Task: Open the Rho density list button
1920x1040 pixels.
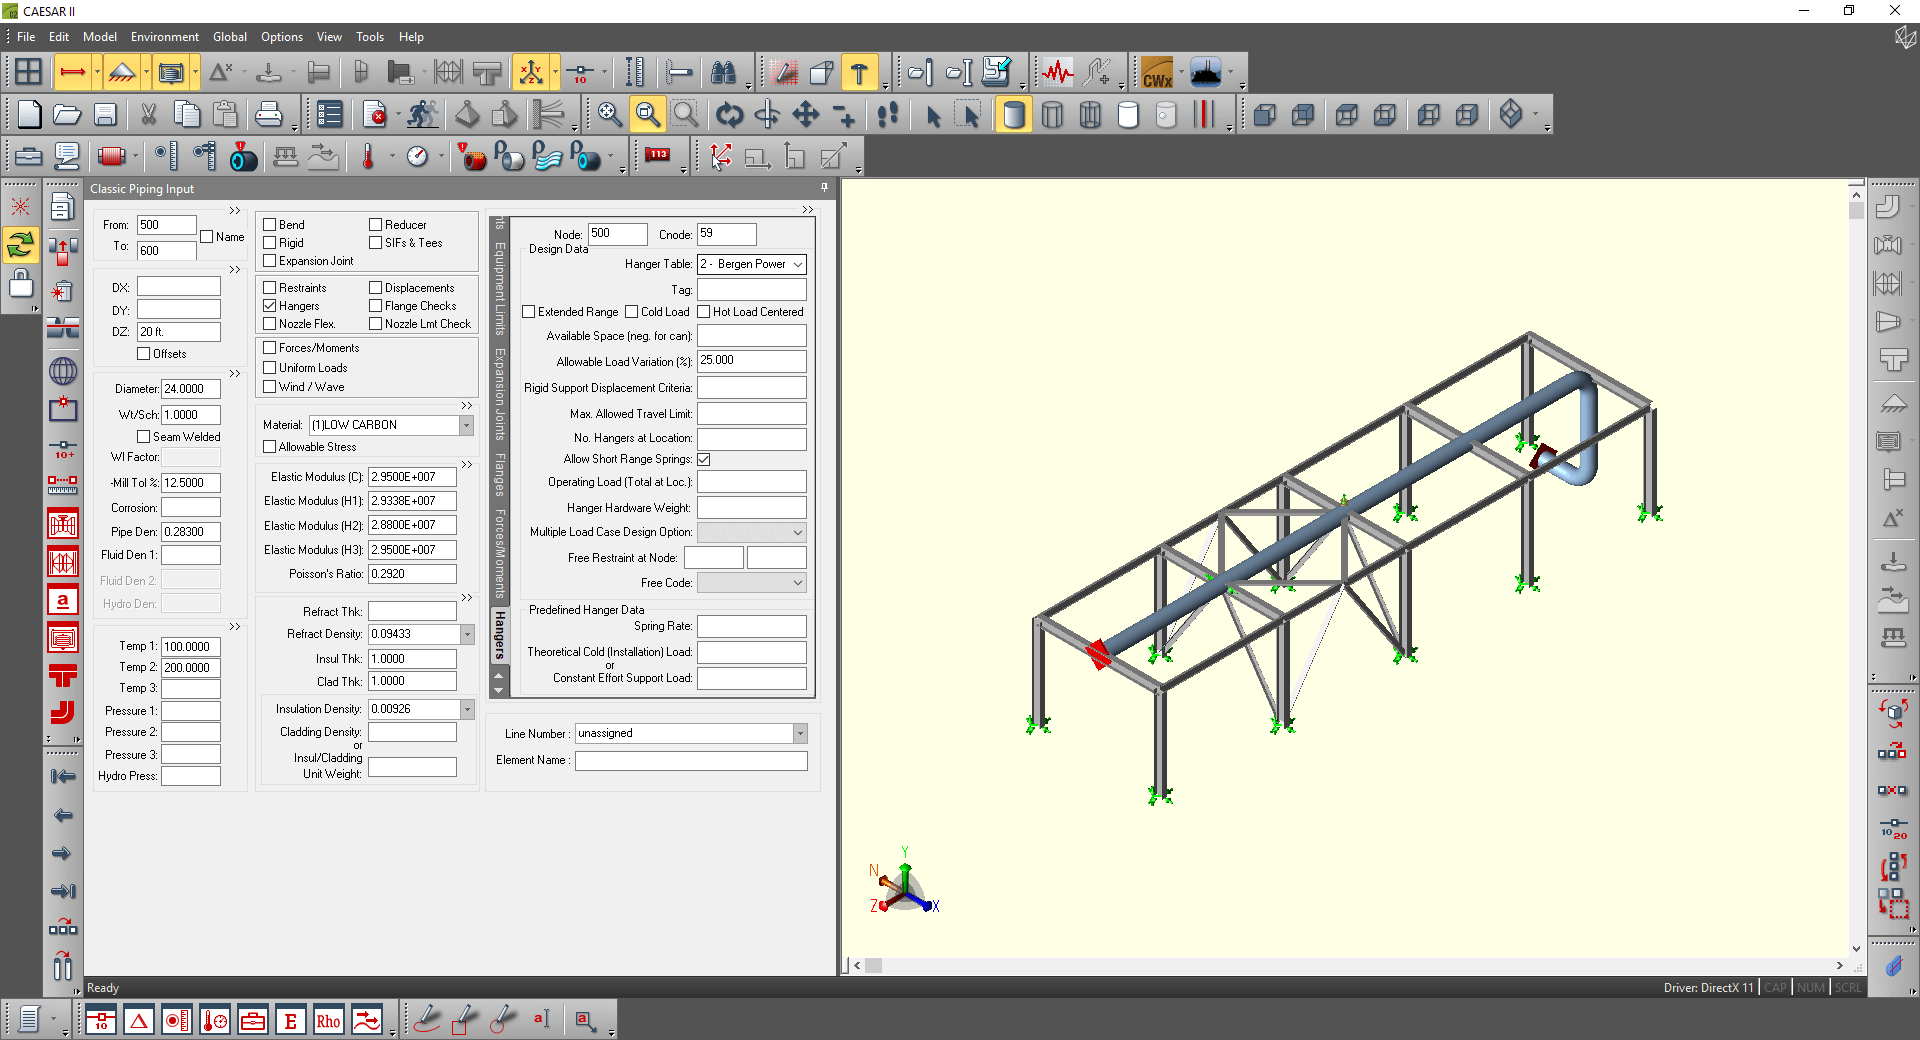Action: pyautogui.click(x=328, y=1021)
